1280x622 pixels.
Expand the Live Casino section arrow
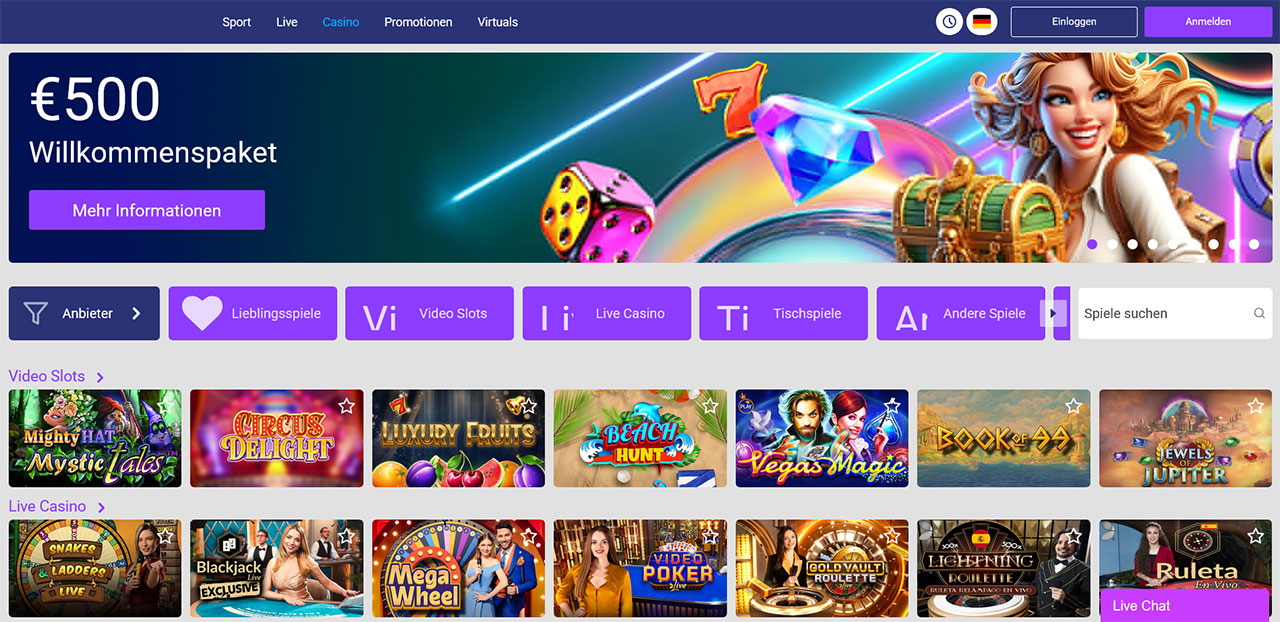101,507
